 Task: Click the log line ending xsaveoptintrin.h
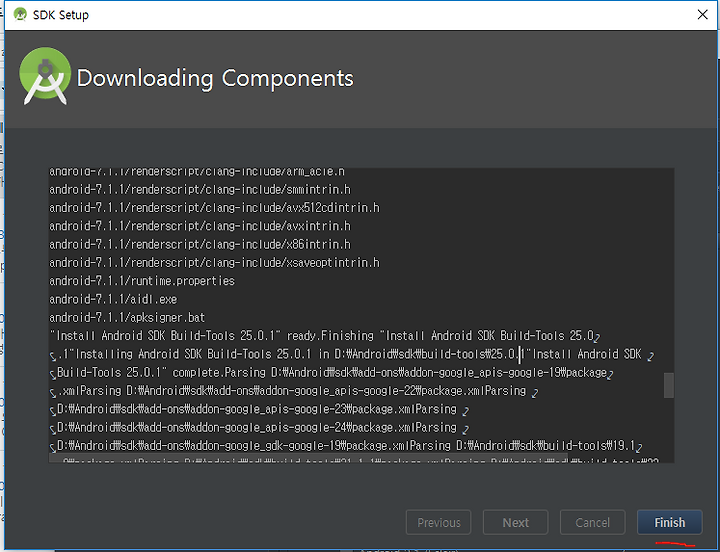(214, 263)
